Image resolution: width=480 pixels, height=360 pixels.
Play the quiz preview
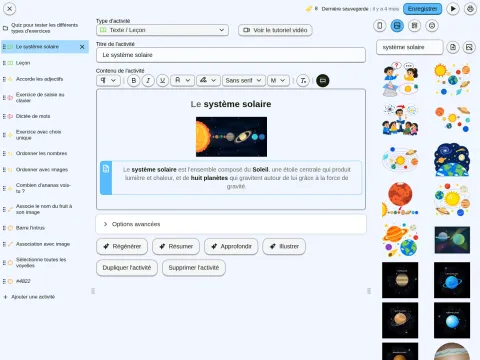click(453, 9)
